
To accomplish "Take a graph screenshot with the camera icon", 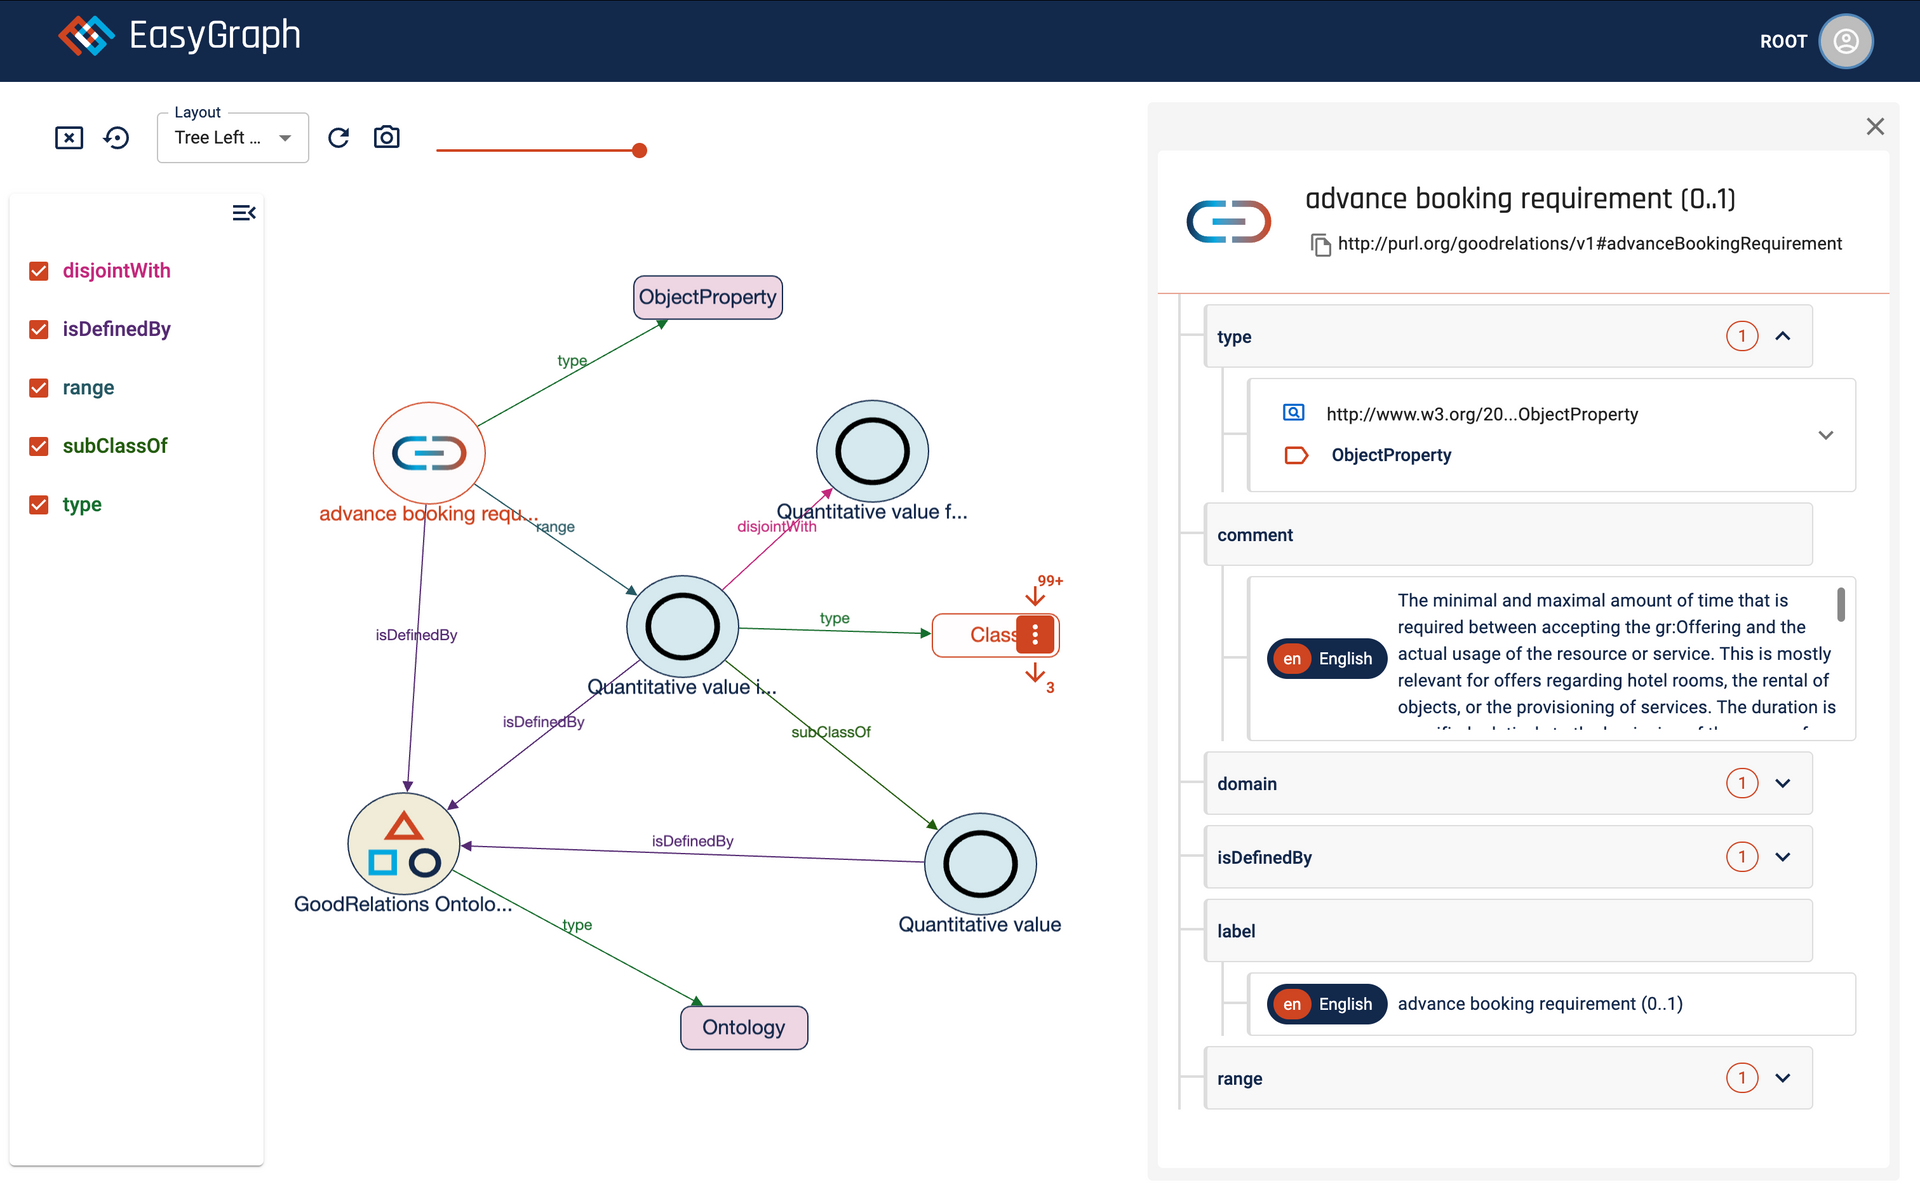I will (x=387, y=138).
